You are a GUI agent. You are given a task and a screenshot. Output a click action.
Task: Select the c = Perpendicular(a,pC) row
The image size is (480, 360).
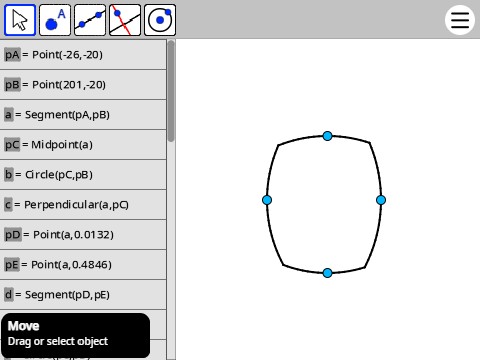[x=83, y=205]
